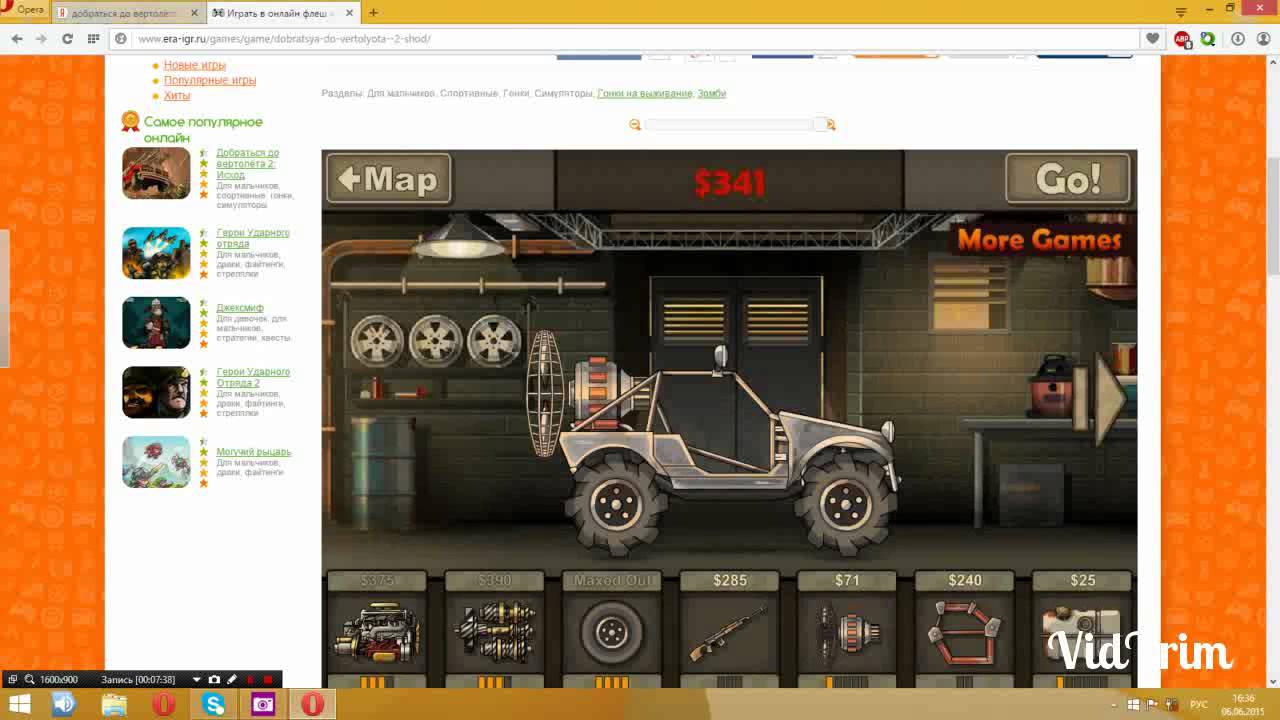1280x720 pixels.
Task: Click the Могучий рыцарь game thumbnail
Action: 156,462
